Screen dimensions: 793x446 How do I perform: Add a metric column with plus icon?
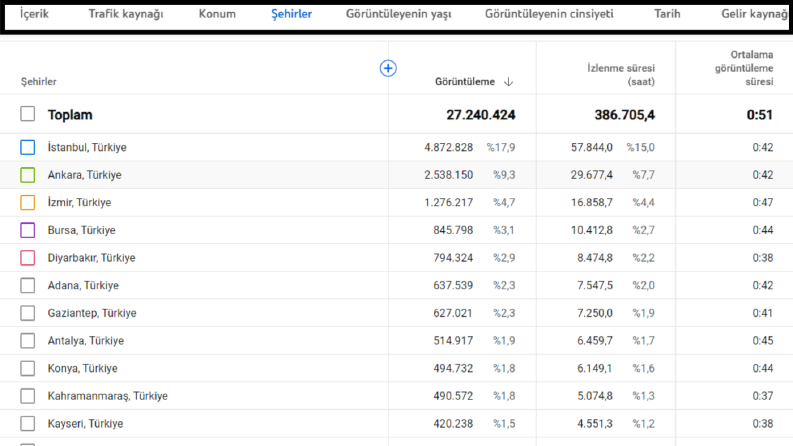pyautogui.click(x=388, y=68)
